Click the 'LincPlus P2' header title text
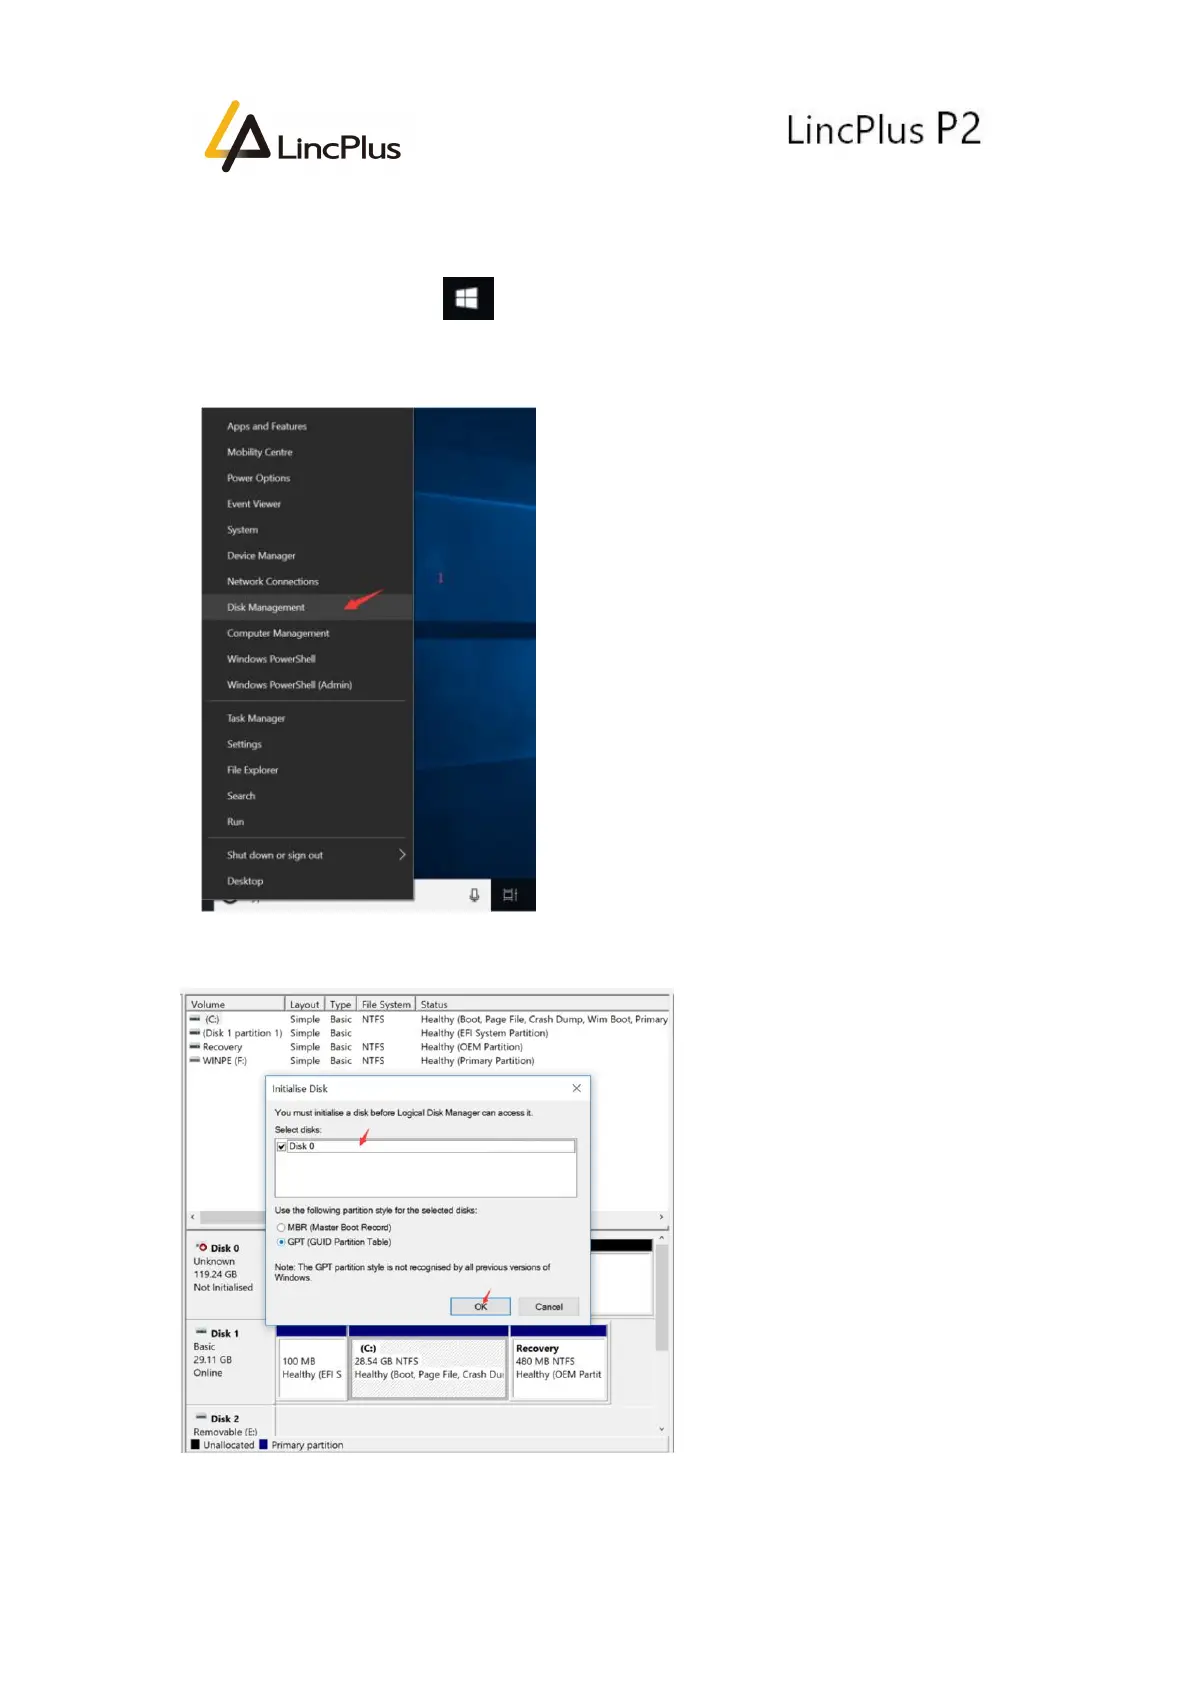This screenshot has width=1191, height=1684. click(883, 130)
